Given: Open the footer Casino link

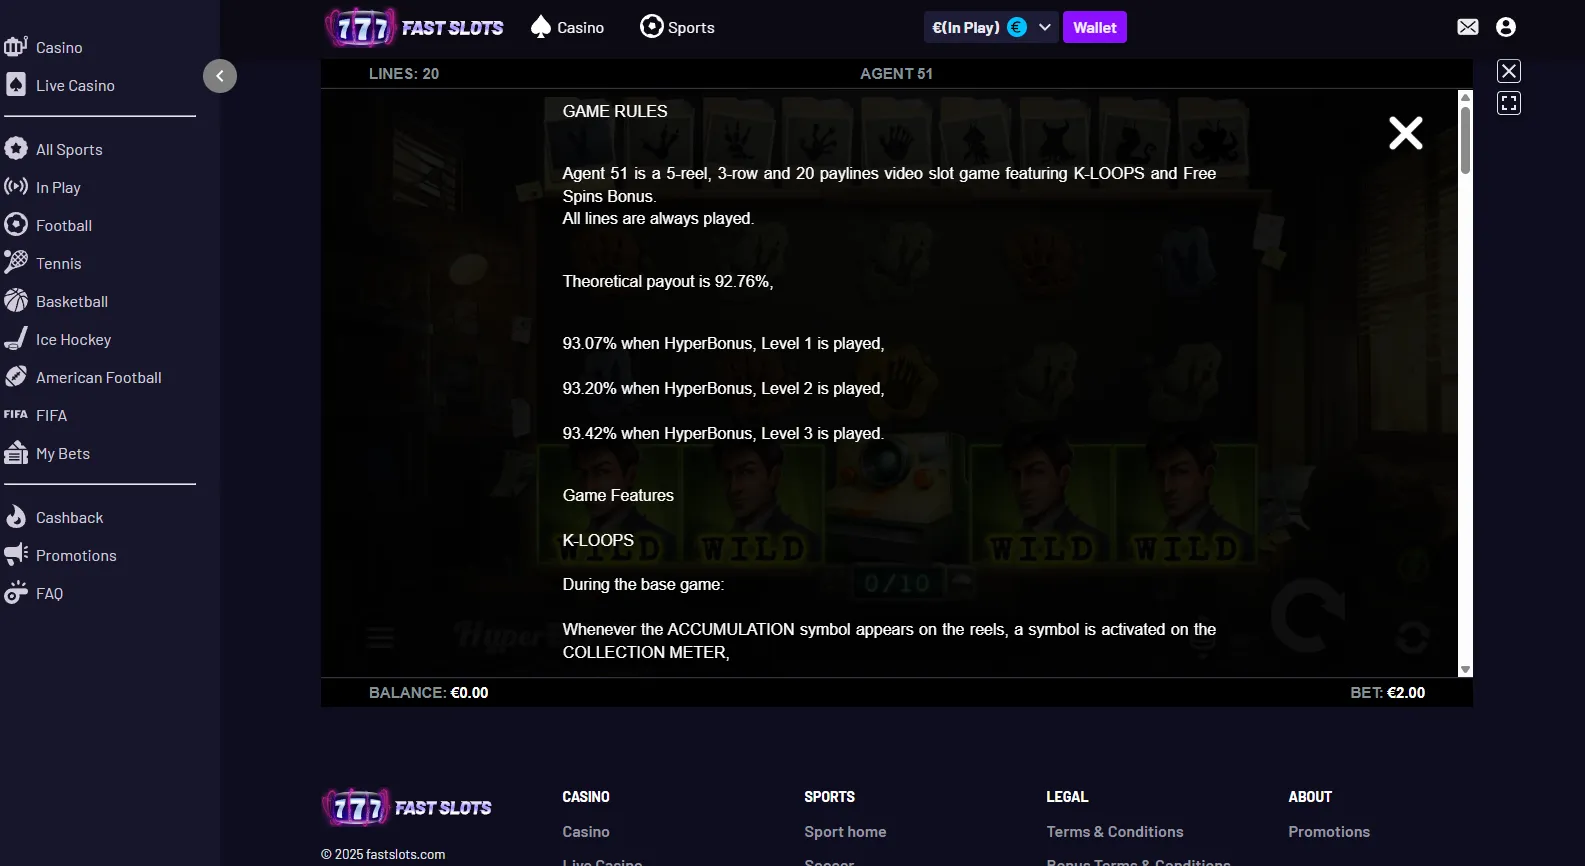Looking at the screenshot, I should click(x=586, y=832).
